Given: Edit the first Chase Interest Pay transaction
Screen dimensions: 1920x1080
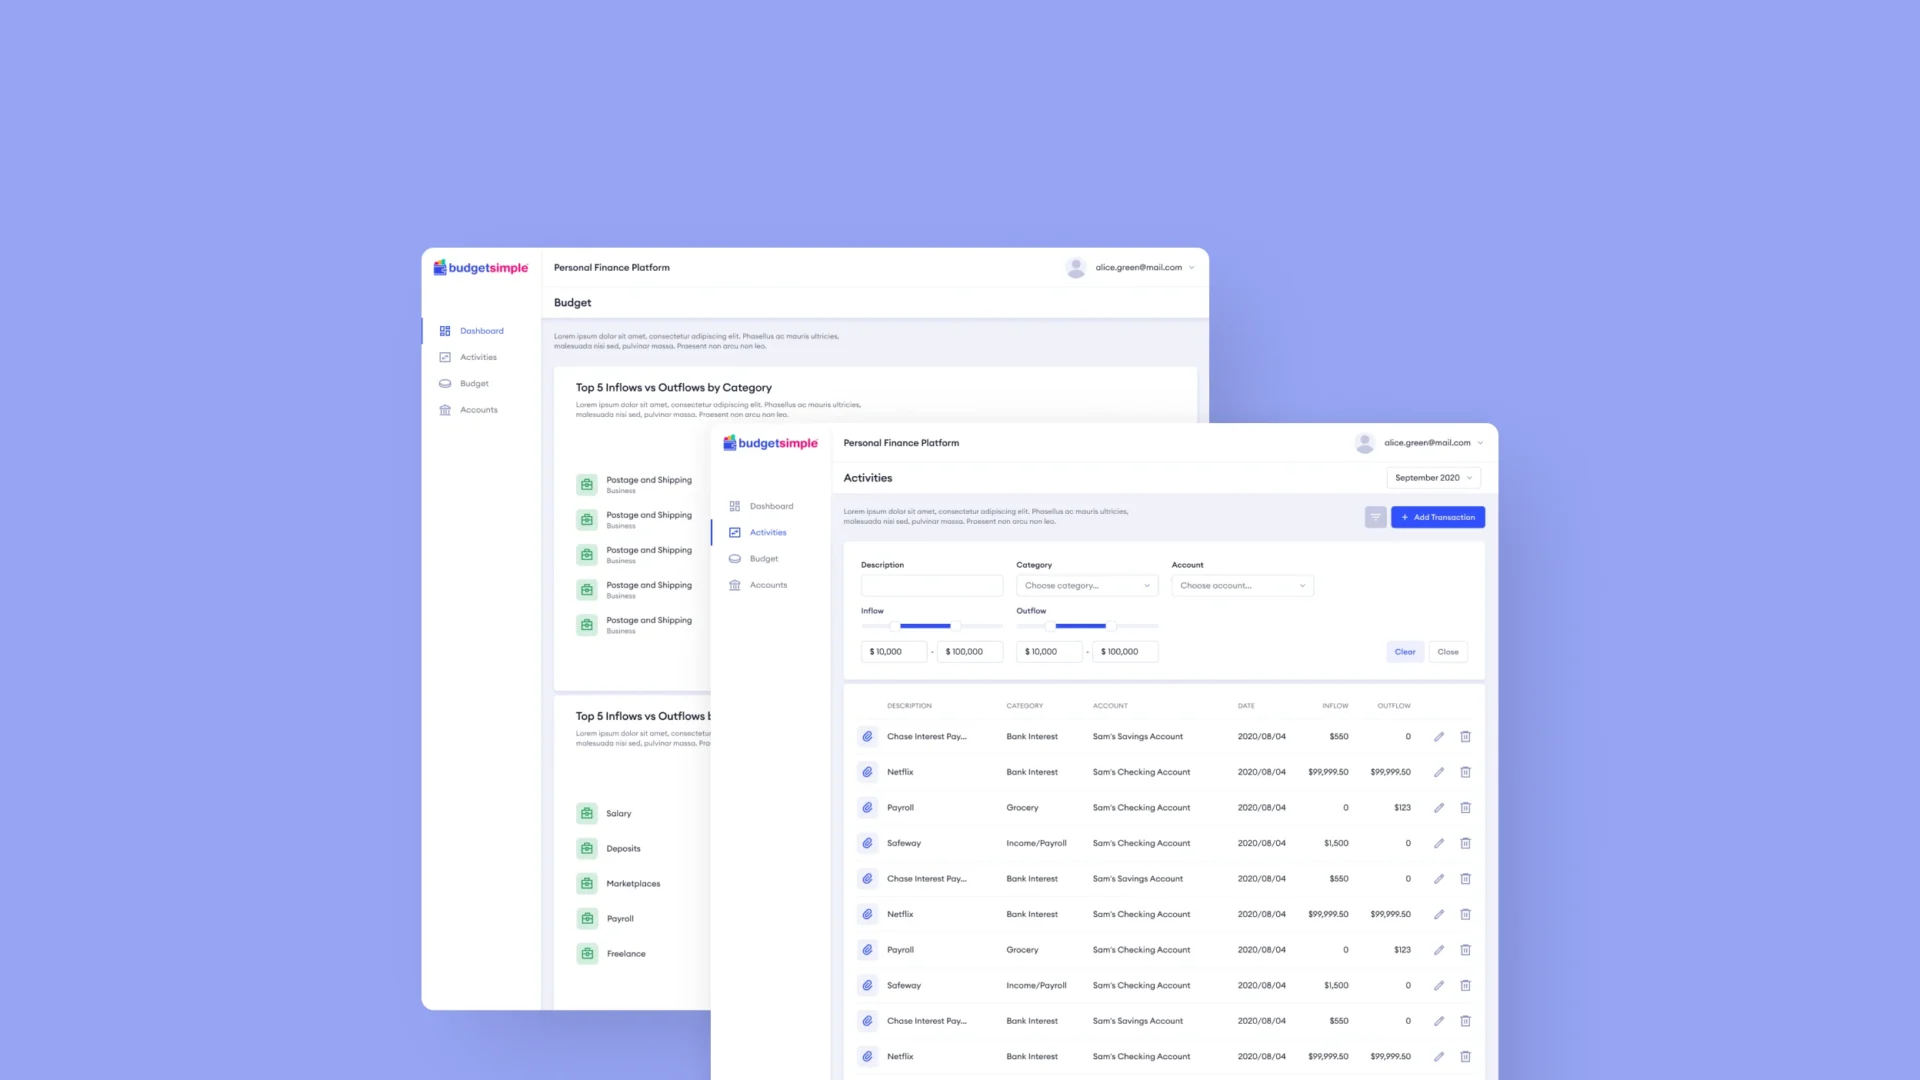Looking at the screenshot, I should (1439, 737).
